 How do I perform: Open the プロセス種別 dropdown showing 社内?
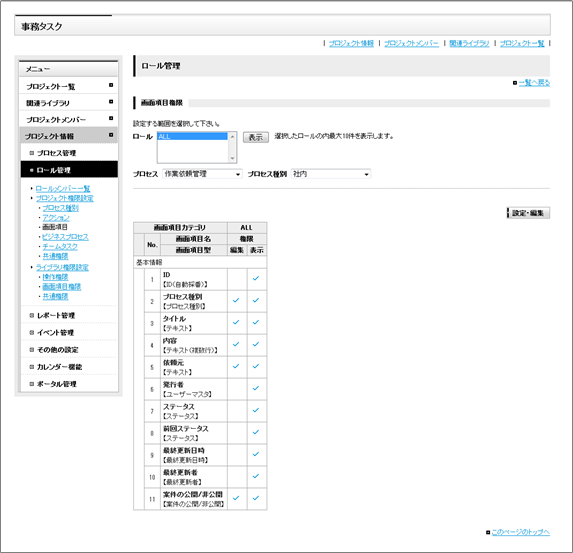(331, 174)
